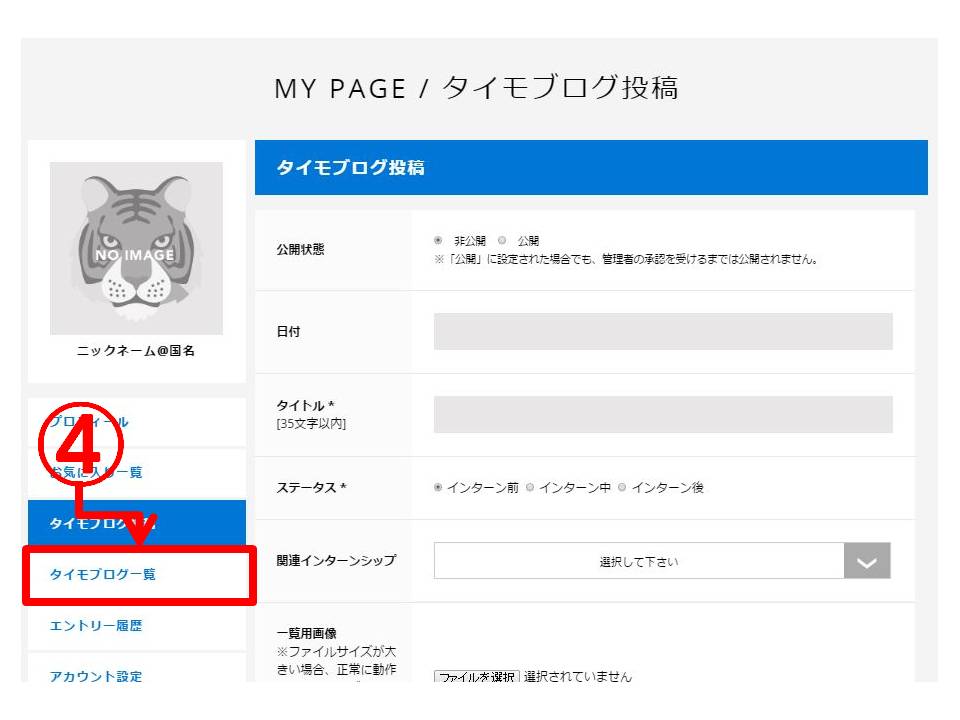The width and height of the screenshot is (960, 720).
Task: Click the 公開状態 label
Action: (x=301, y=249)
